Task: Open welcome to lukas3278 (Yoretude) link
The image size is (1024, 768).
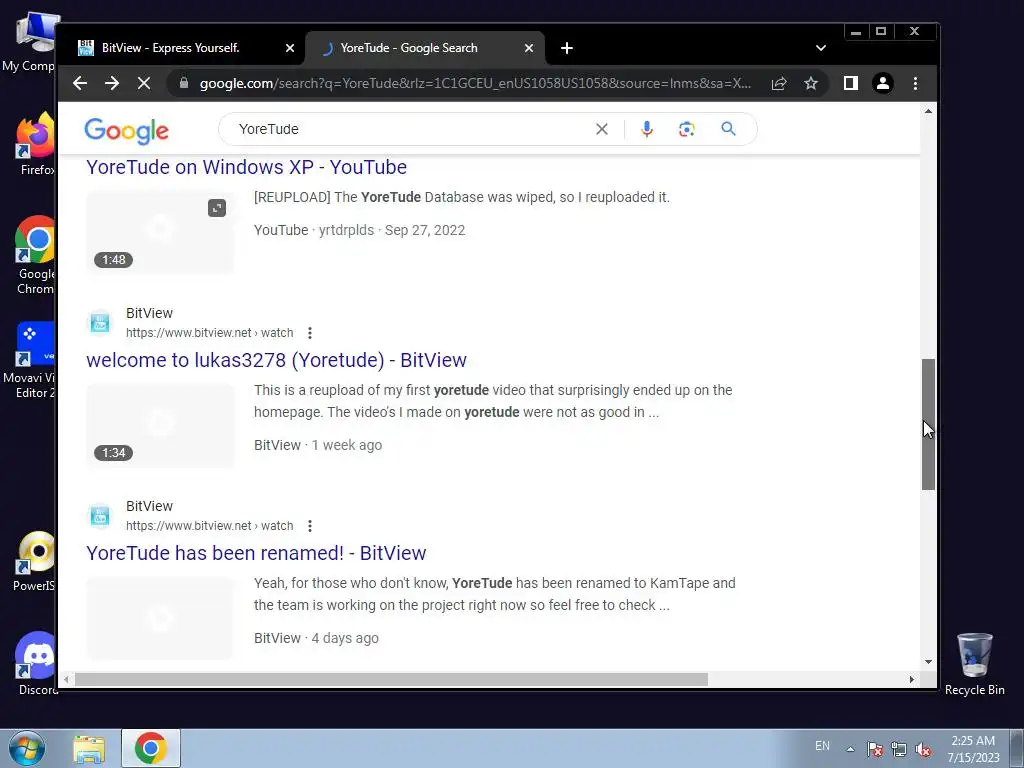Action: tap(276, 360)
